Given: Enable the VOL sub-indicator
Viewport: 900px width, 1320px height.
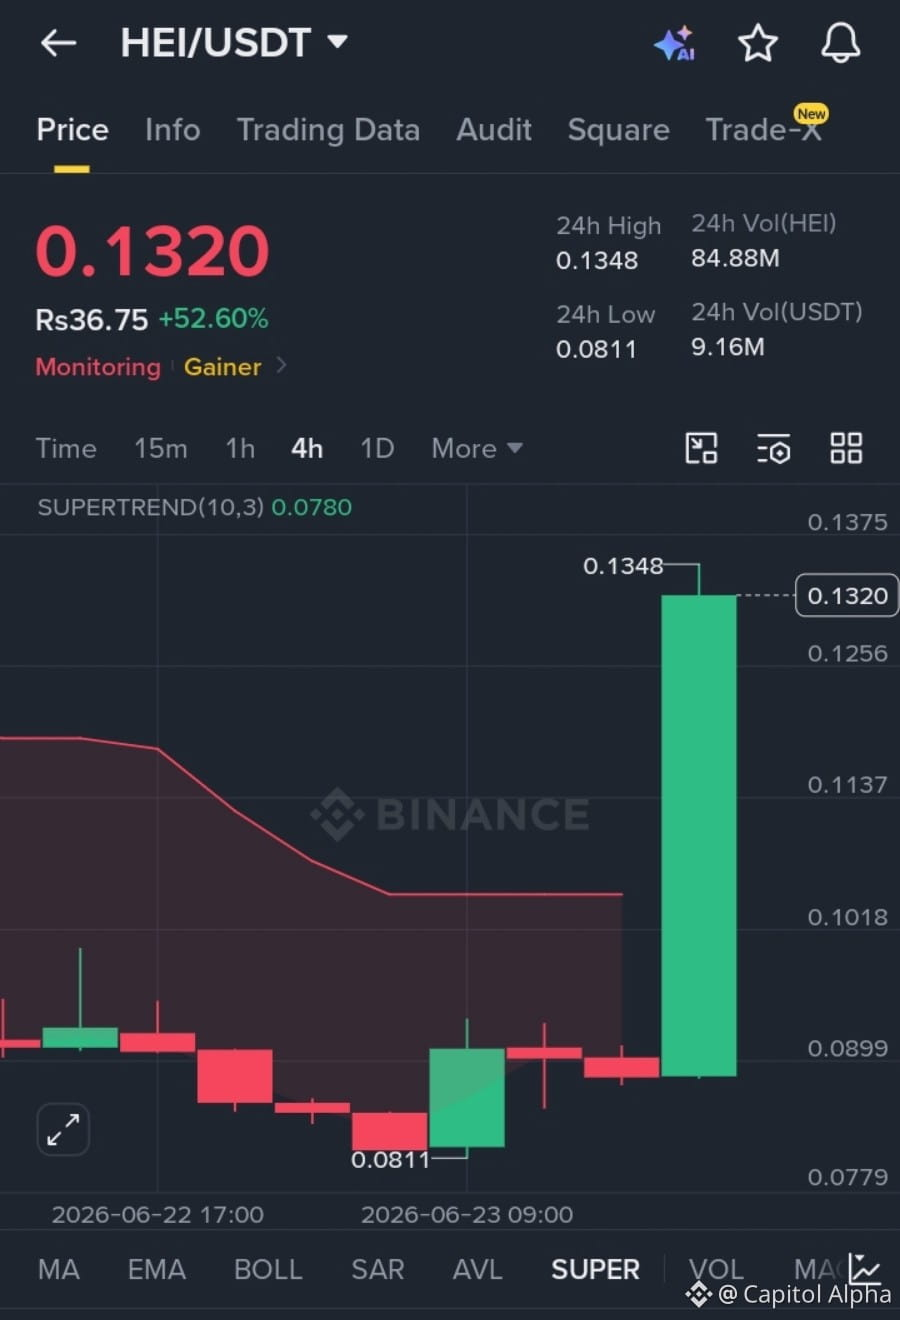Looking at the screenshot, I should (x=716, y=1268).
